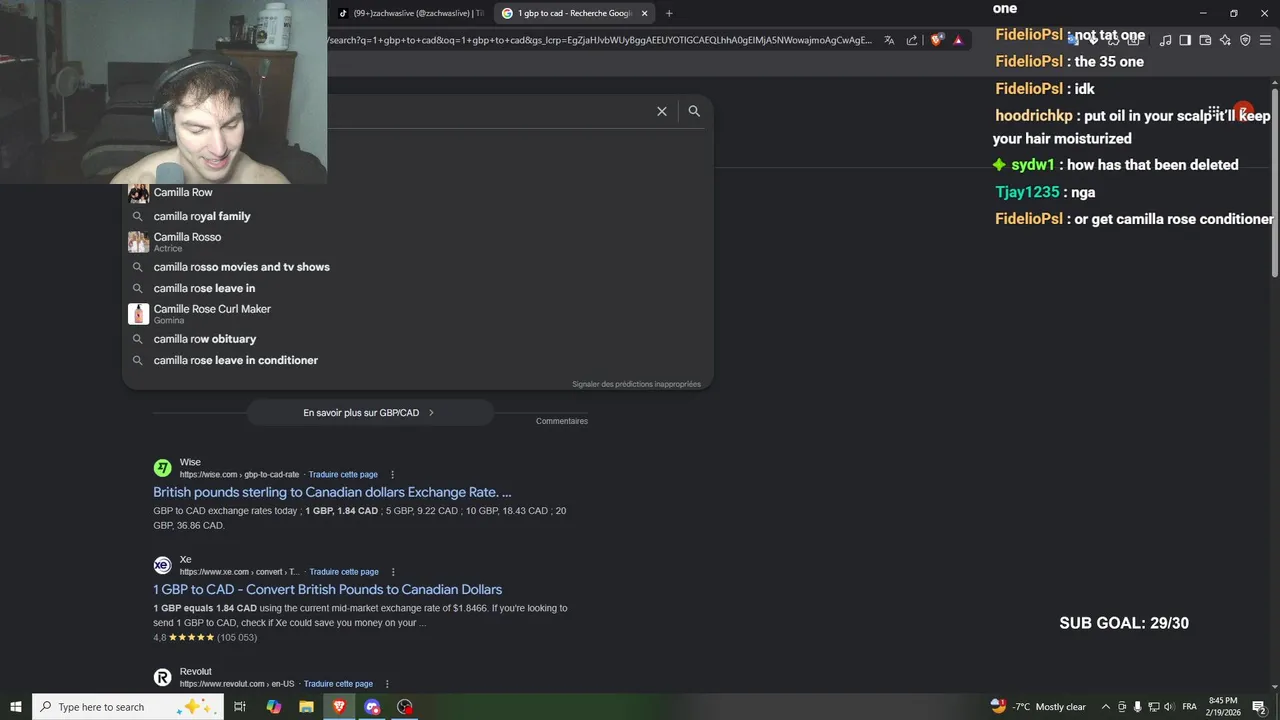Expand the hidden system tray icons chevron
Screen dimensions: 1280x720
pyautogui.click(x=1105, y=707)
